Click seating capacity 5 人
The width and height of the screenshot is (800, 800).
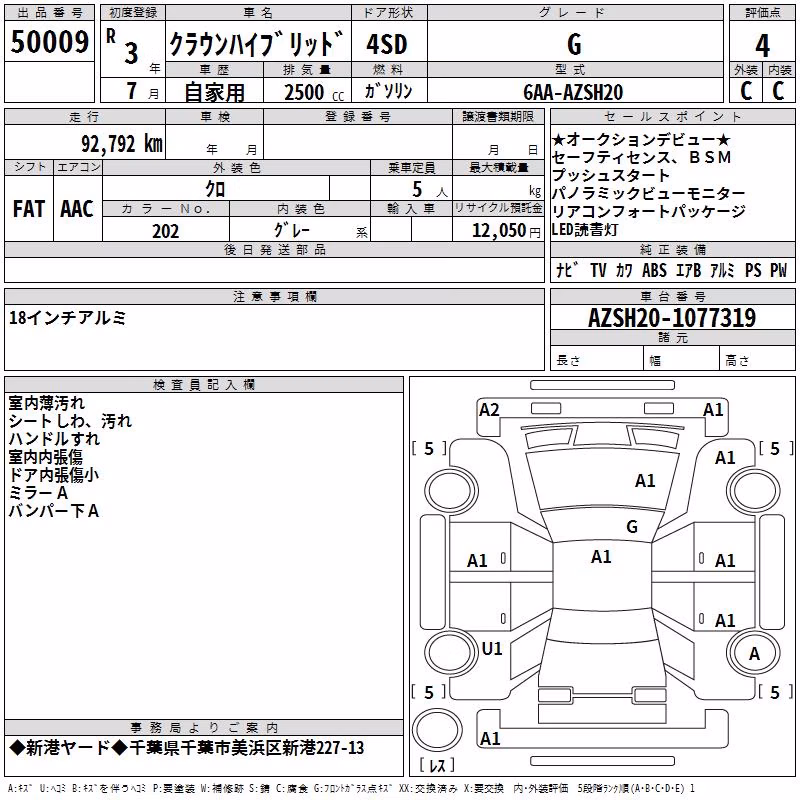pyautogui.click(x=430, y=190)
